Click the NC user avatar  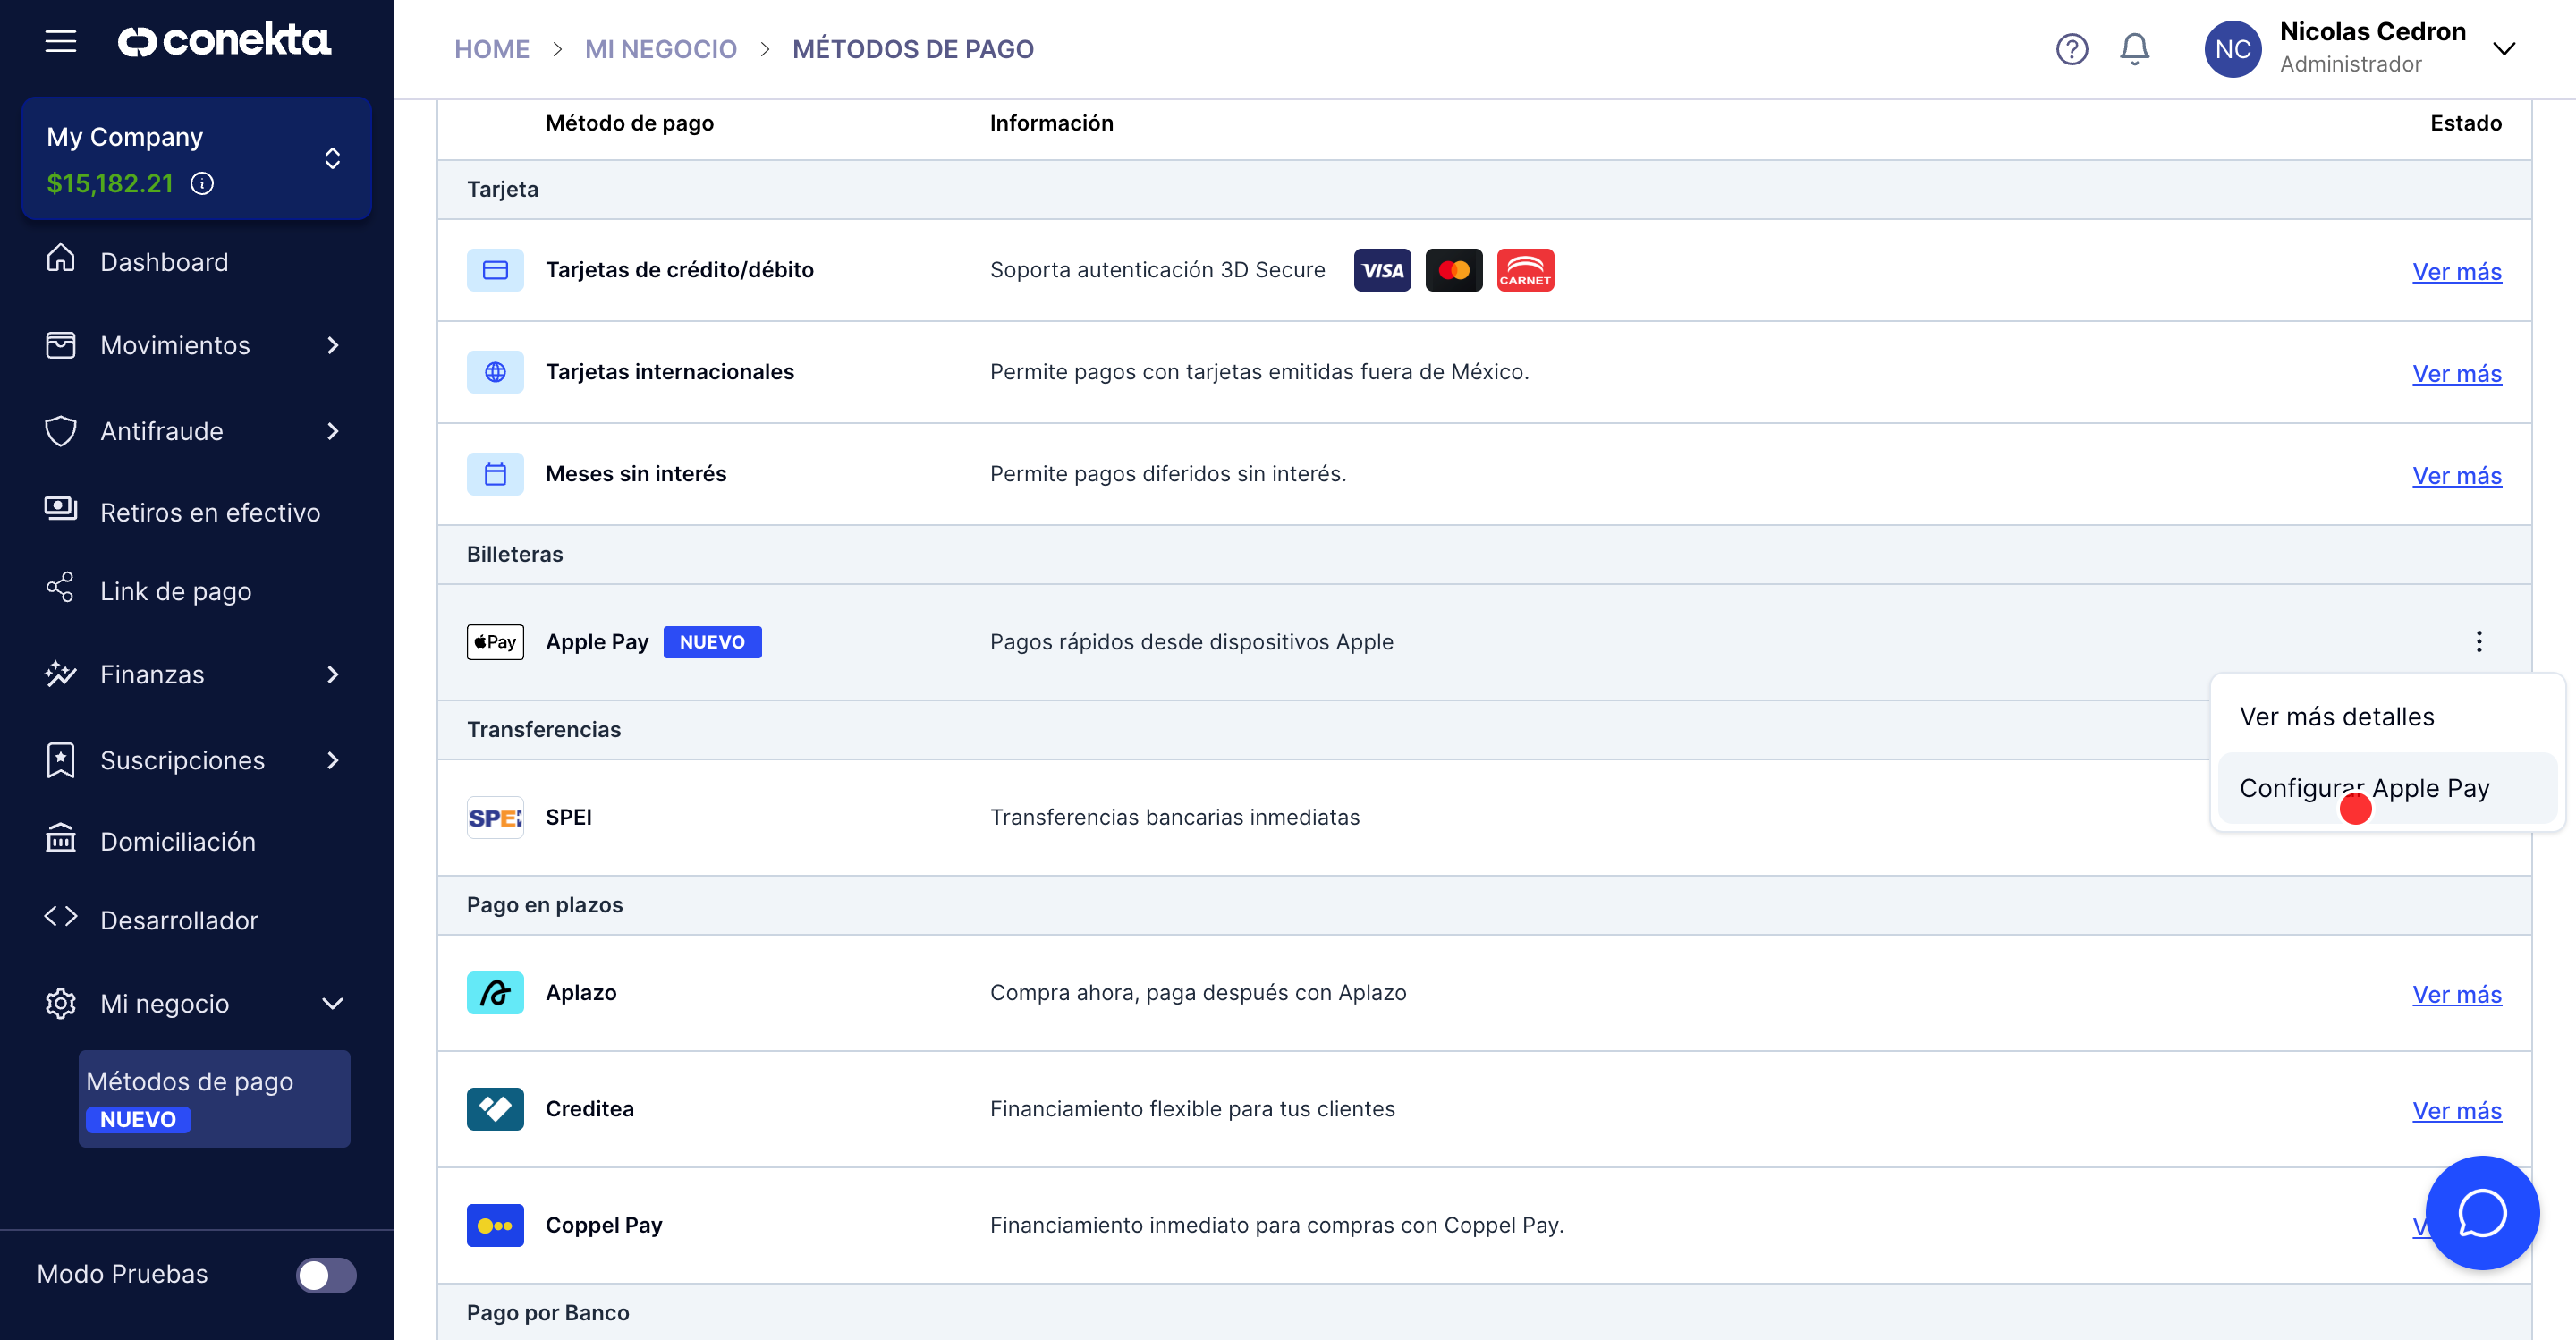pyautogui.click(x=2232, y=49)
